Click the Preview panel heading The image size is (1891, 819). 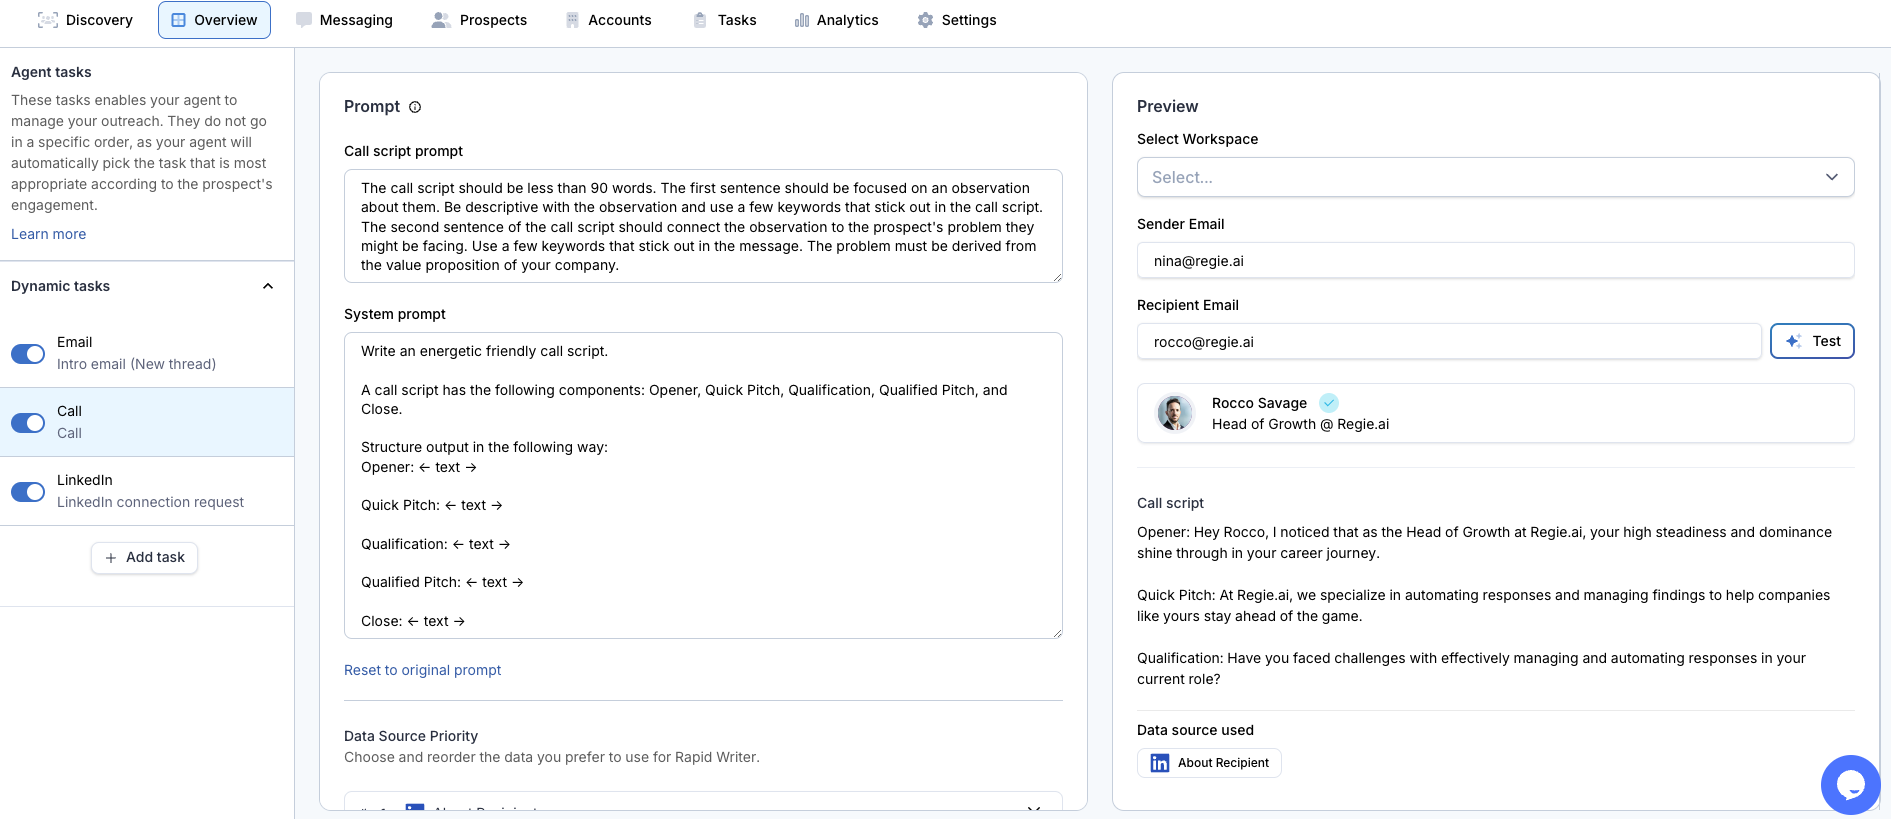click(1167, 106)
